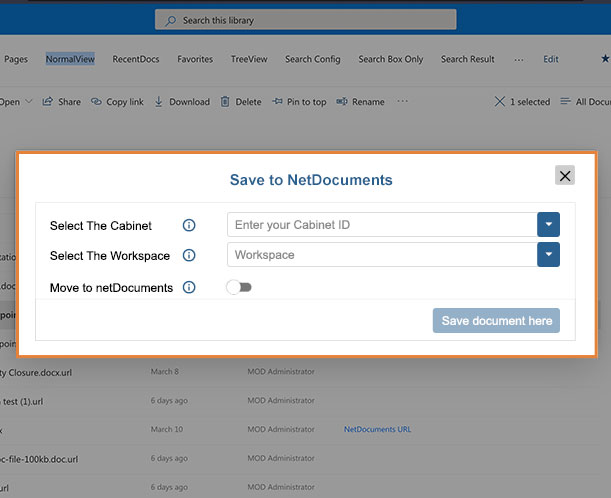The height and width of the screenshot is (498, 611).
Task: Open command bar overflow ellipsis
Action: point(403,101)
